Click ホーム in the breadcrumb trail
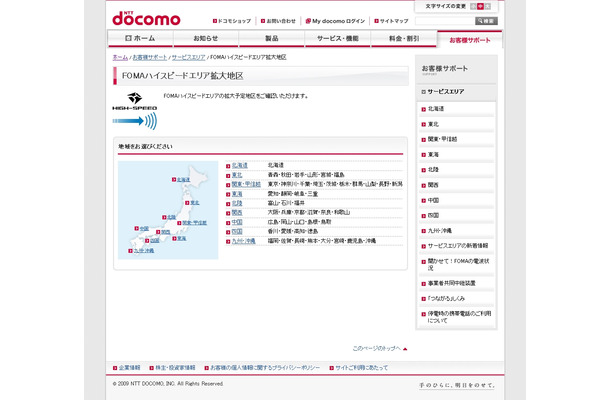This screenshot has height=400, width=610. coord(120,57)
